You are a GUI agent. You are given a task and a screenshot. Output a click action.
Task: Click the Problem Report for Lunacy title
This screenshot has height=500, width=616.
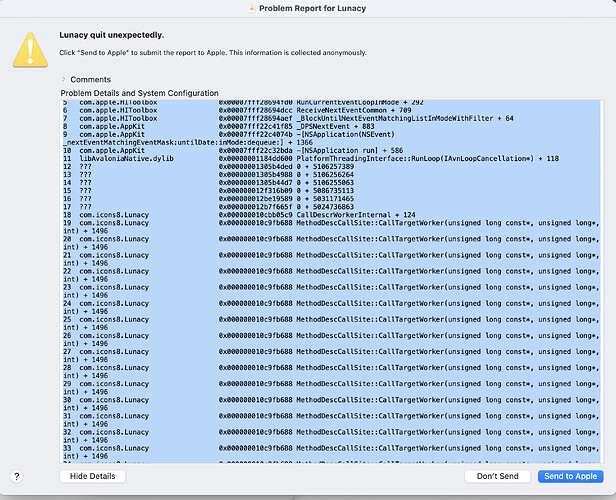coord(312,8)
